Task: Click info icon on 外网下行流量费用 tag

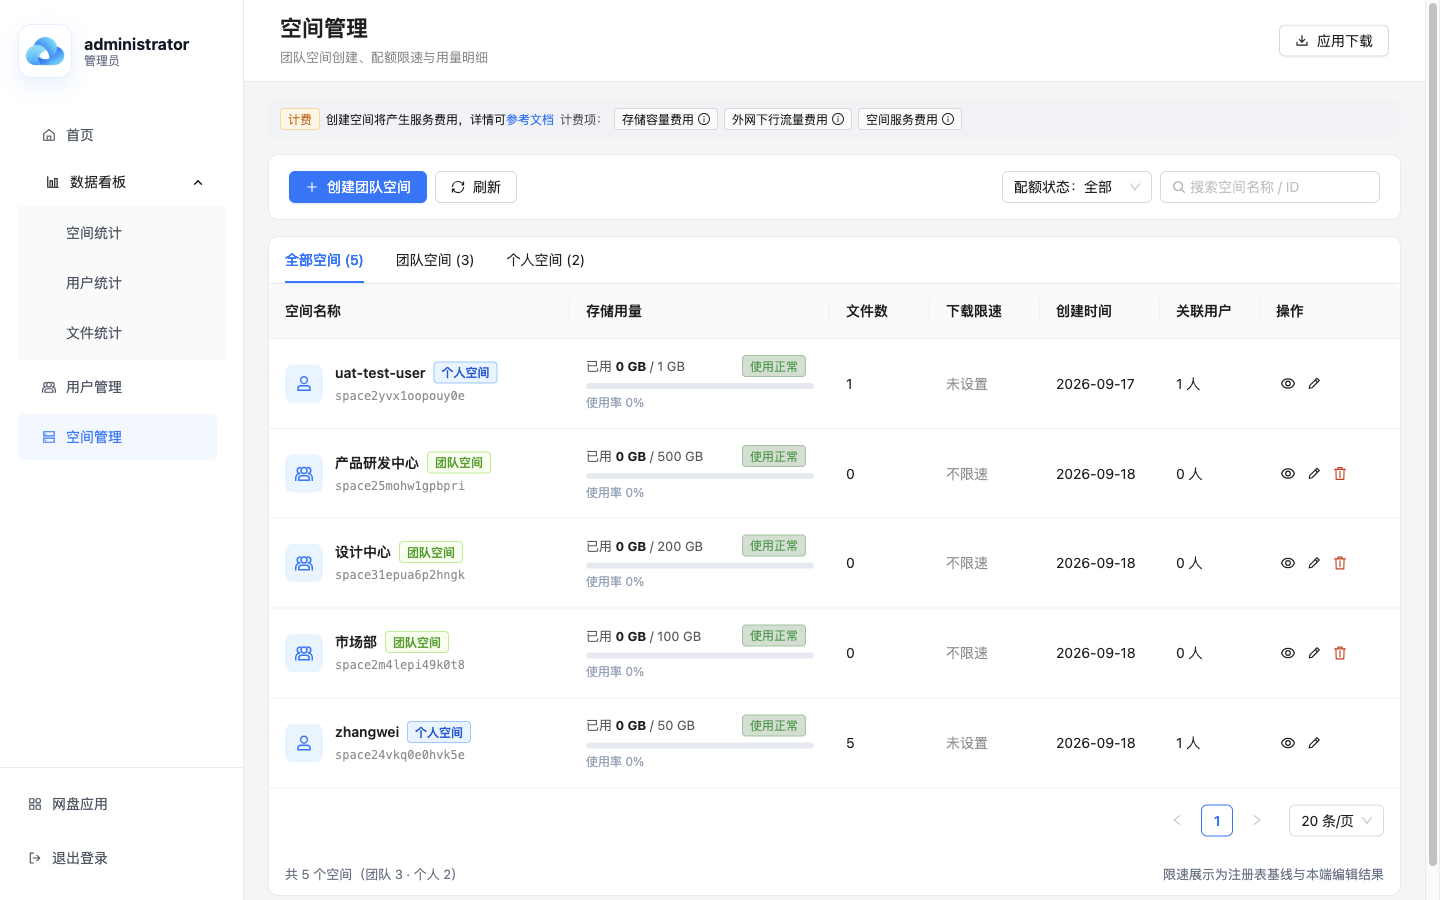Action: click(x=838, y=119)
